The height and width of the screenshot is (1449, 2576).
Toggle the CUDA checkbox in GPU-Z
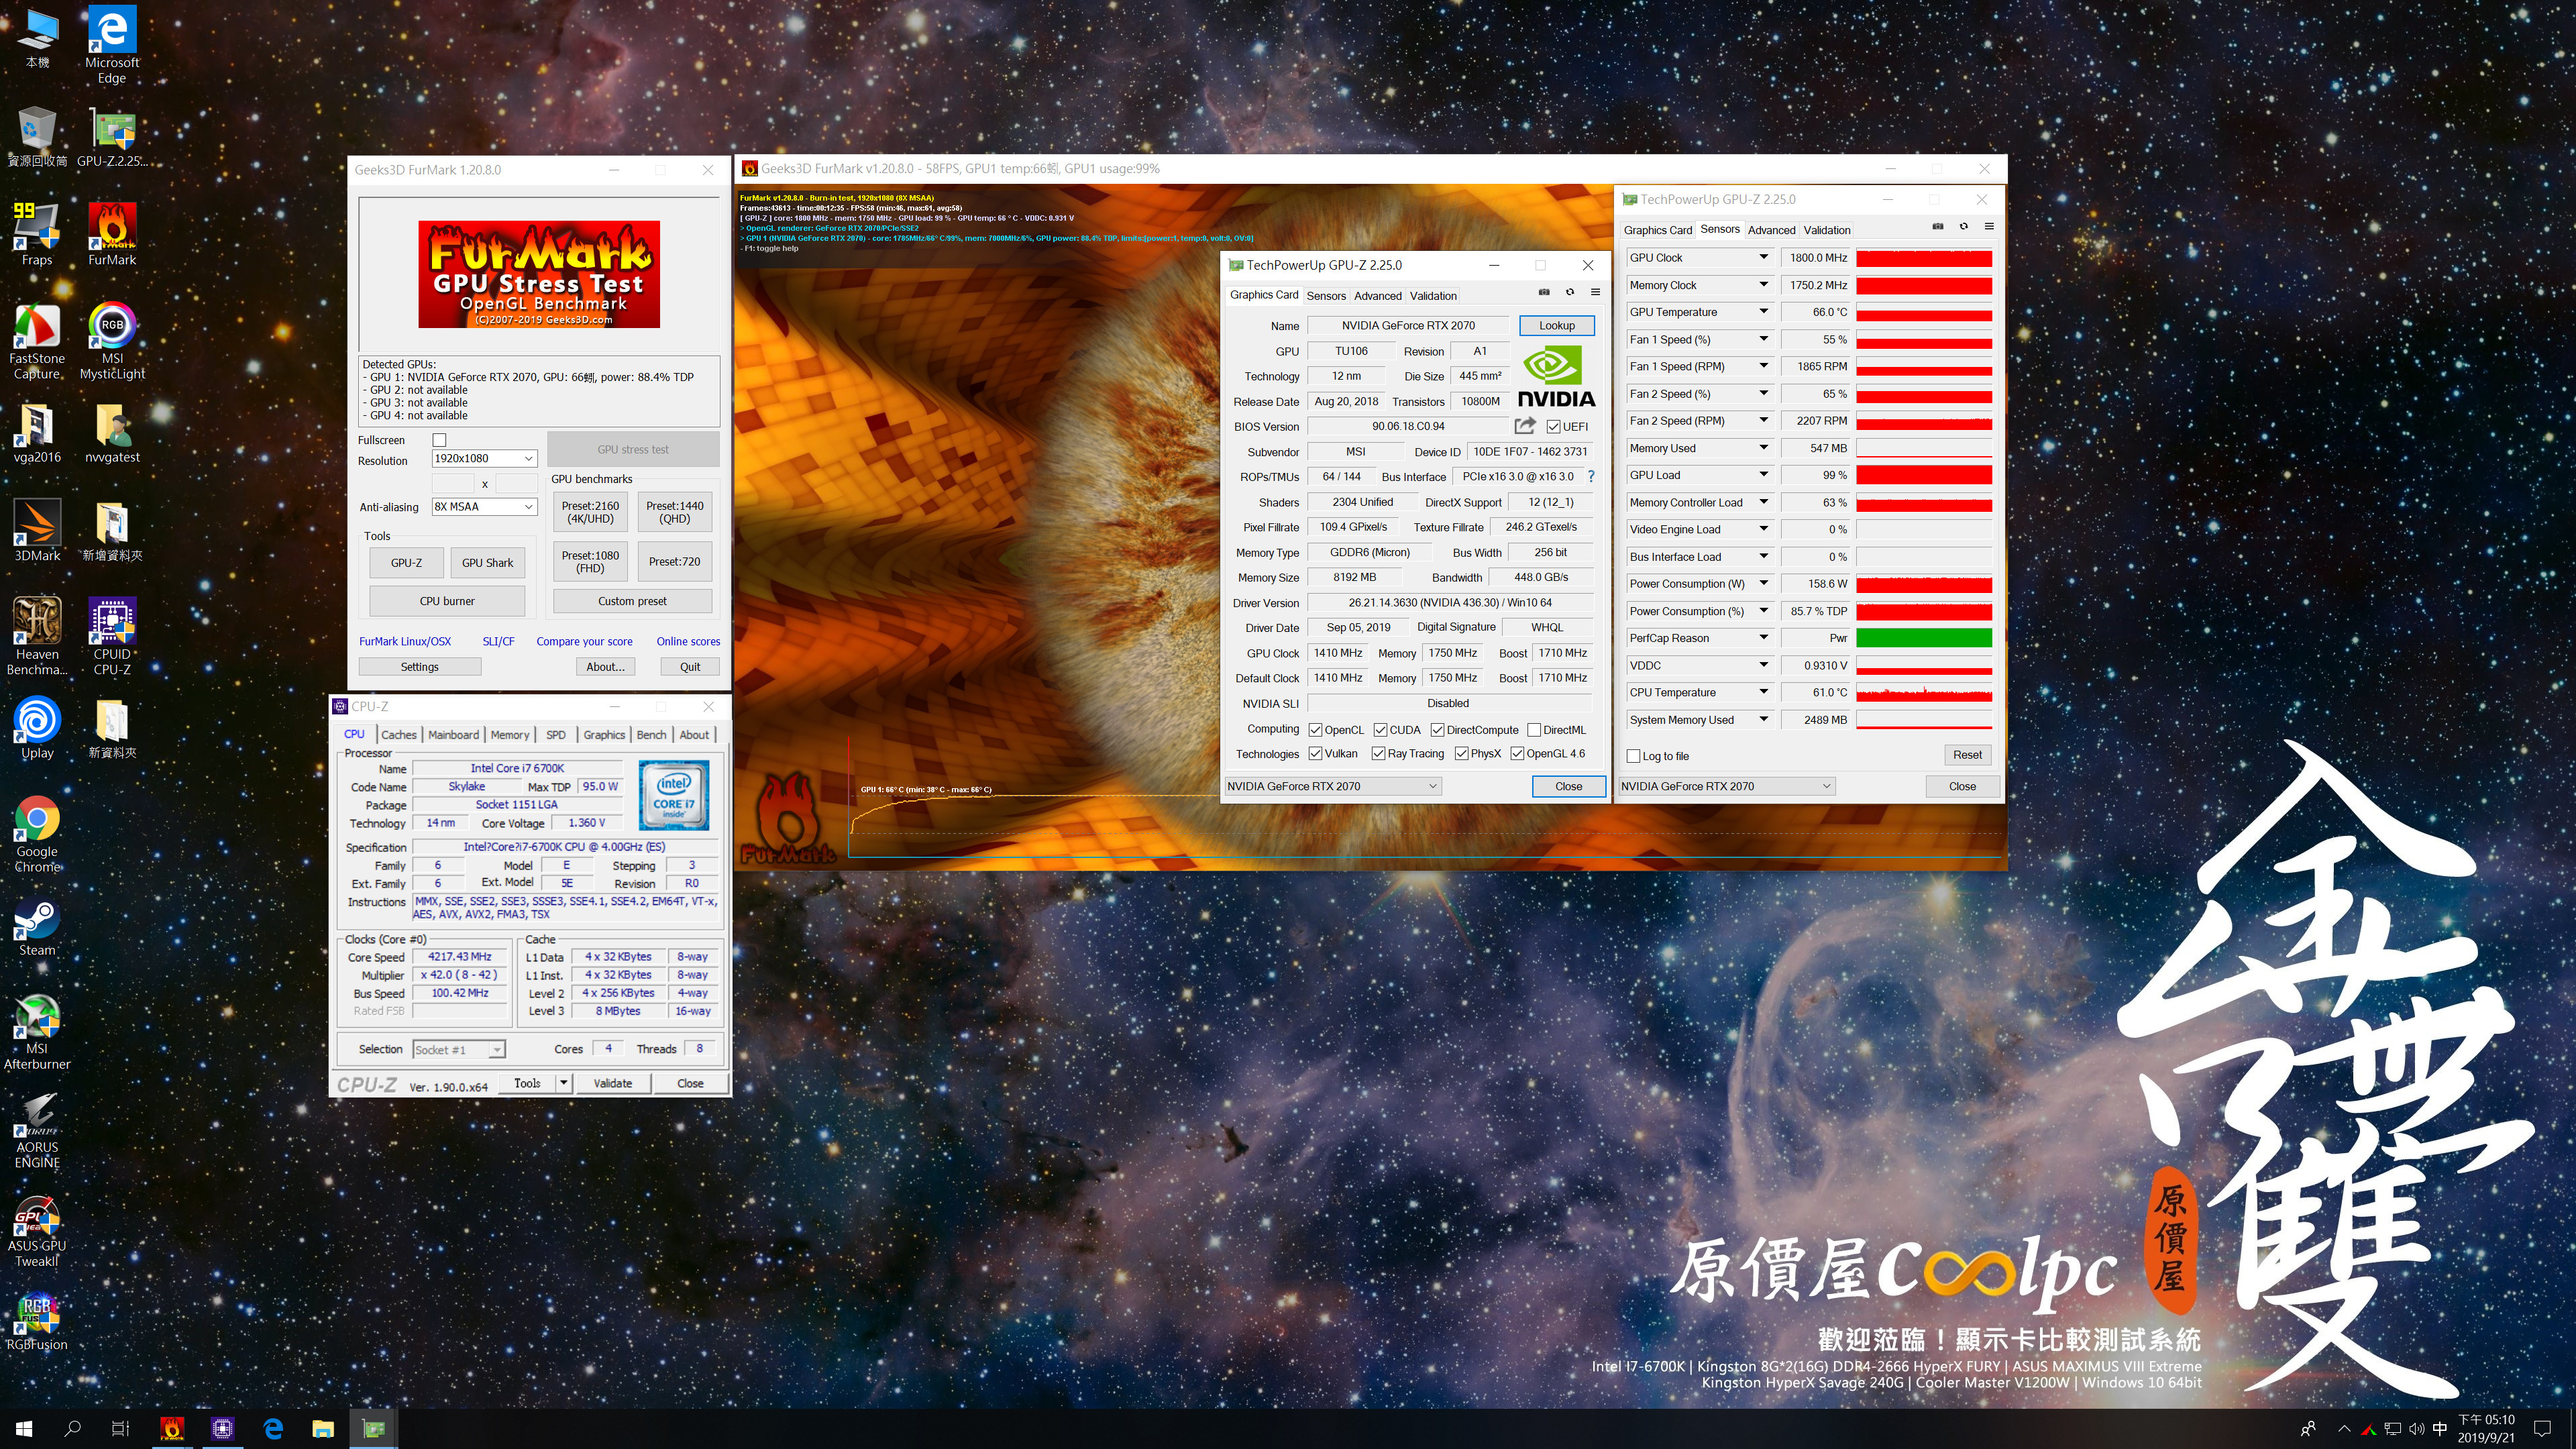click(1380, 730)
